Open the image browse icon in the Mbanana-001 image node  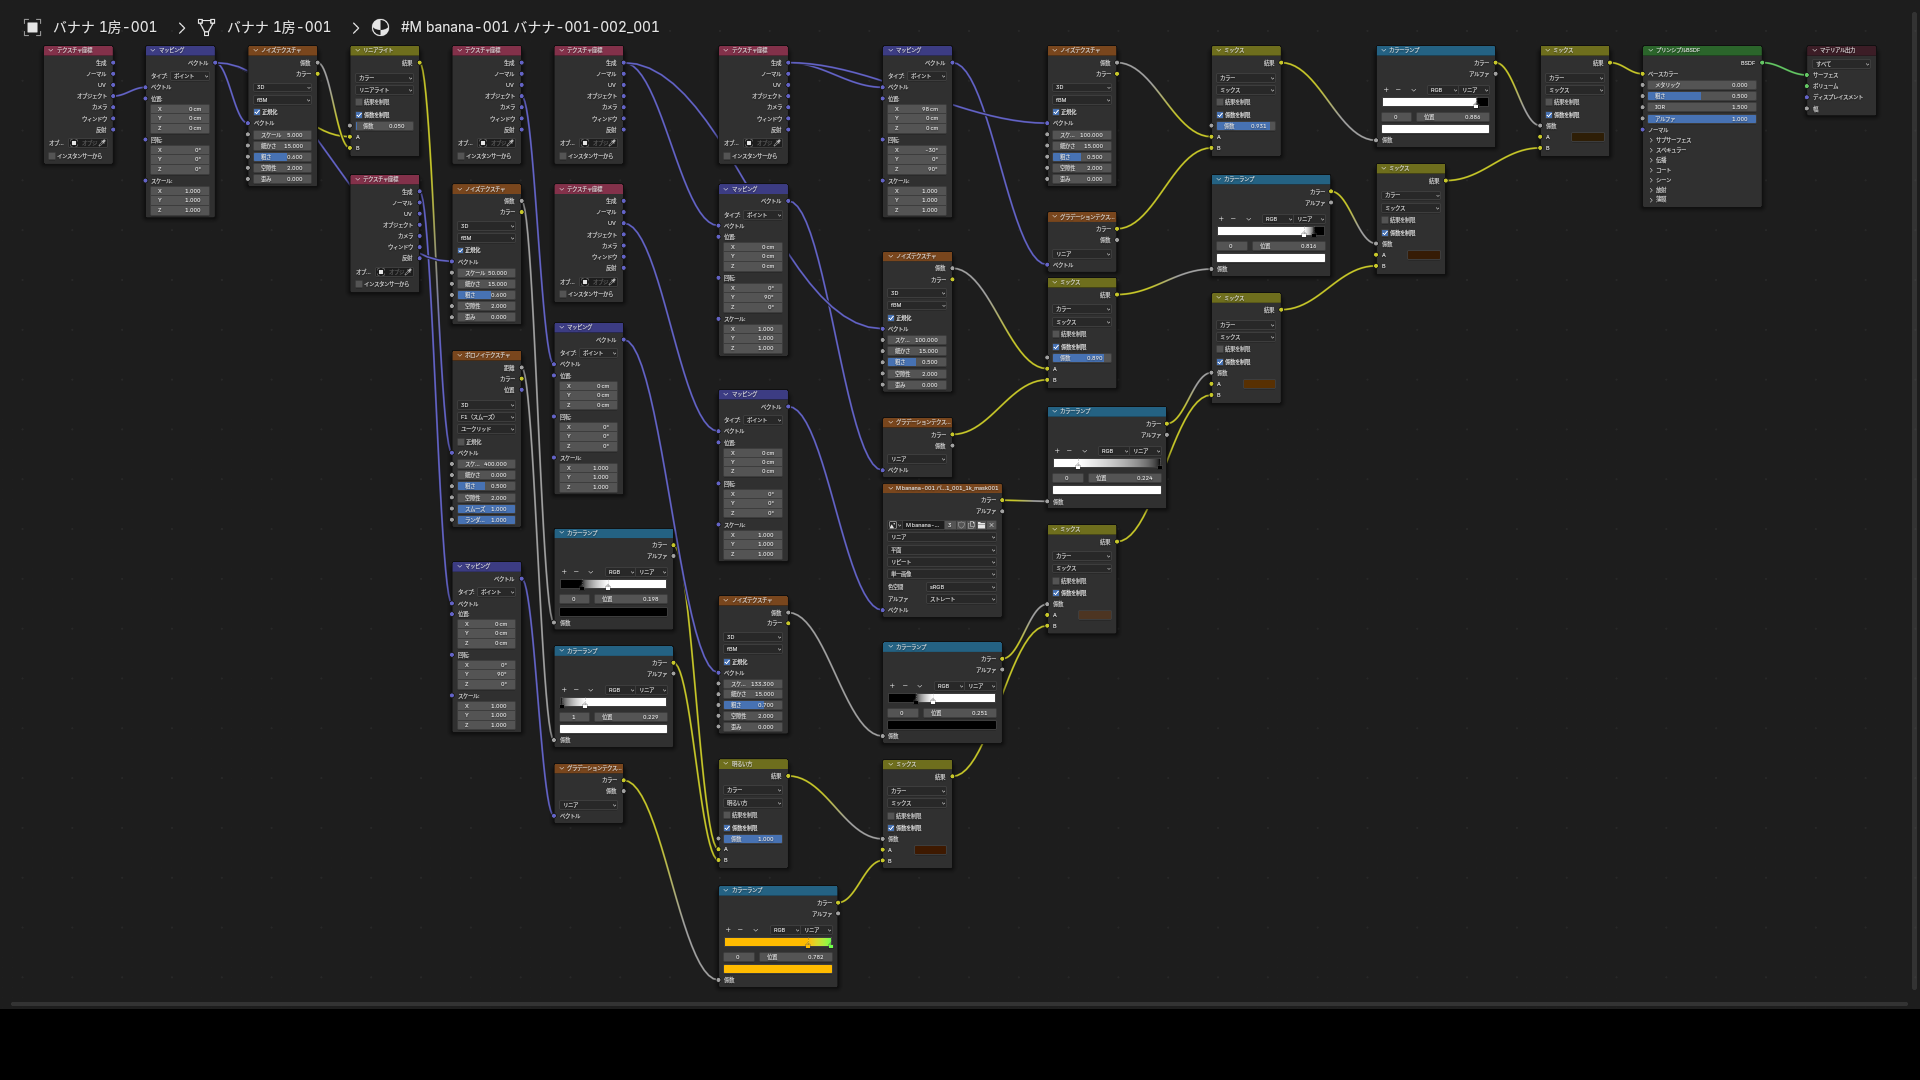click(894, 525)
